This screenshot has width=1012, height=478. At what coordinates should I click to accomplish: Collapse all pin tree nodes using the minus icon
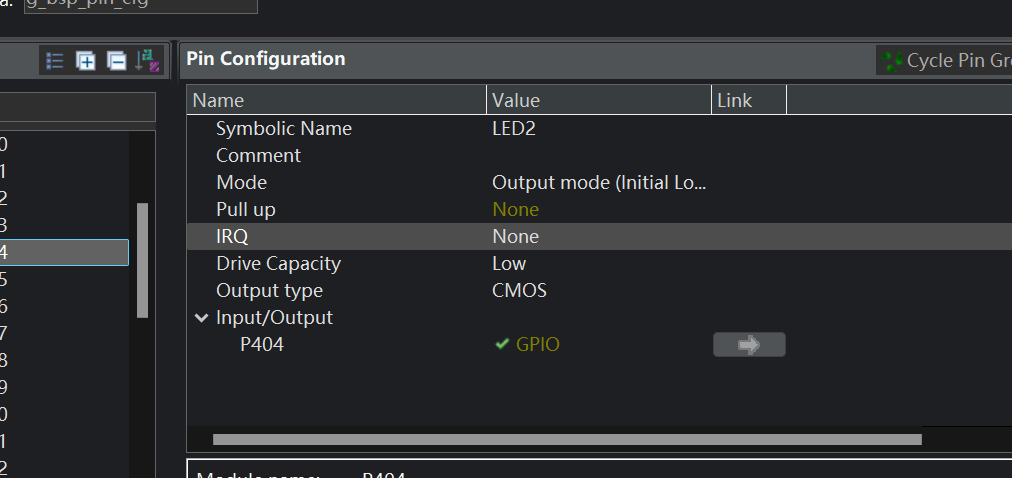(x=116, y=61)
